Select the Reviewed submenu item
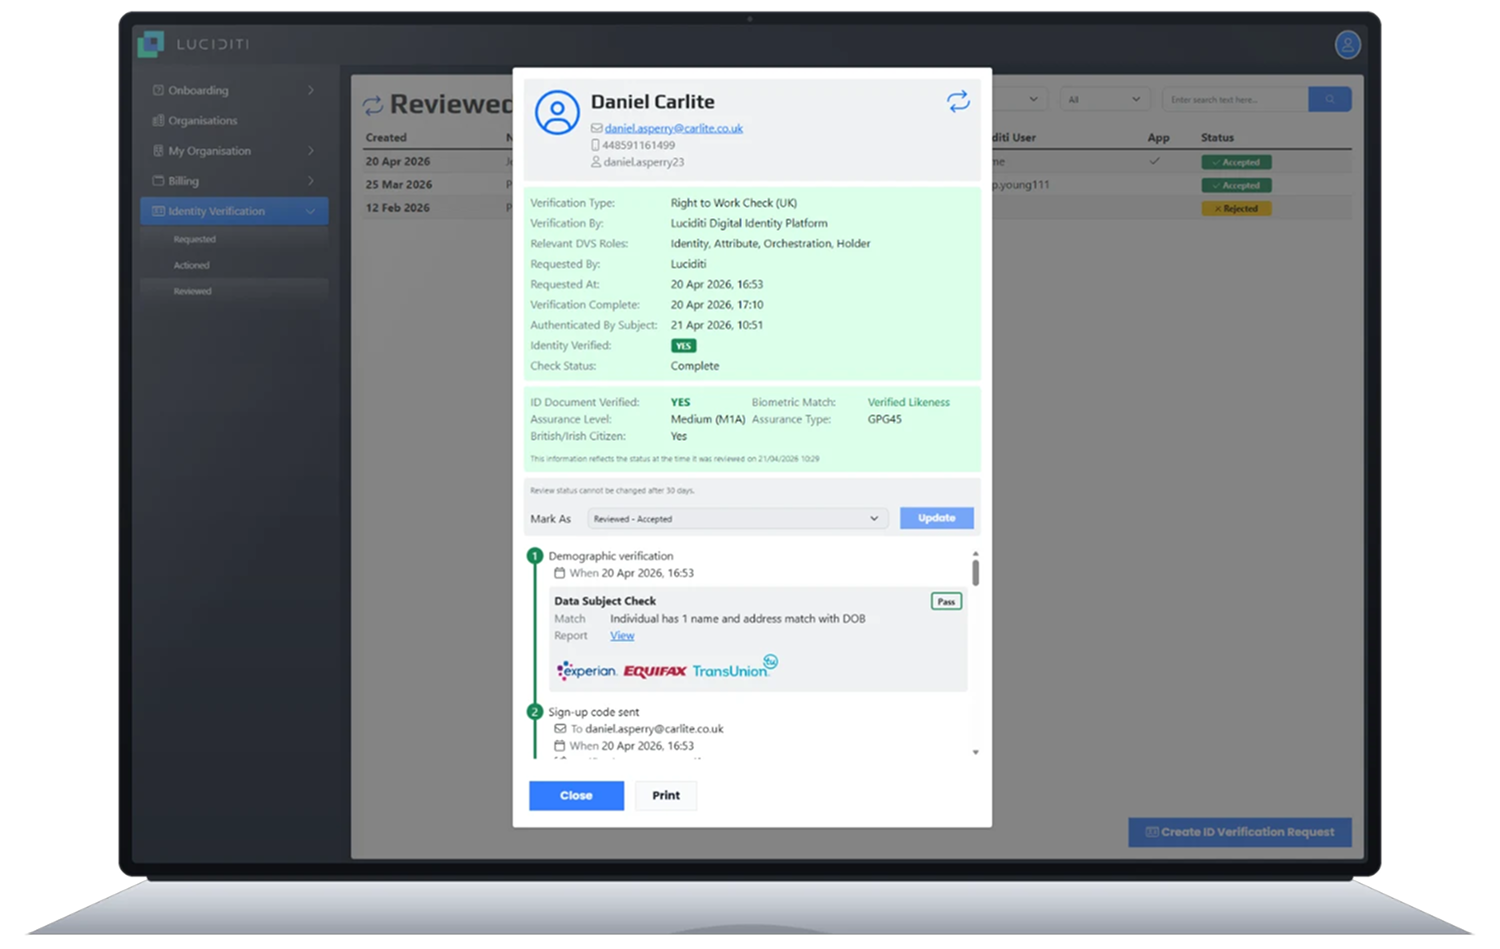This screenshot has height=949, width=1500. coord(193,291)
